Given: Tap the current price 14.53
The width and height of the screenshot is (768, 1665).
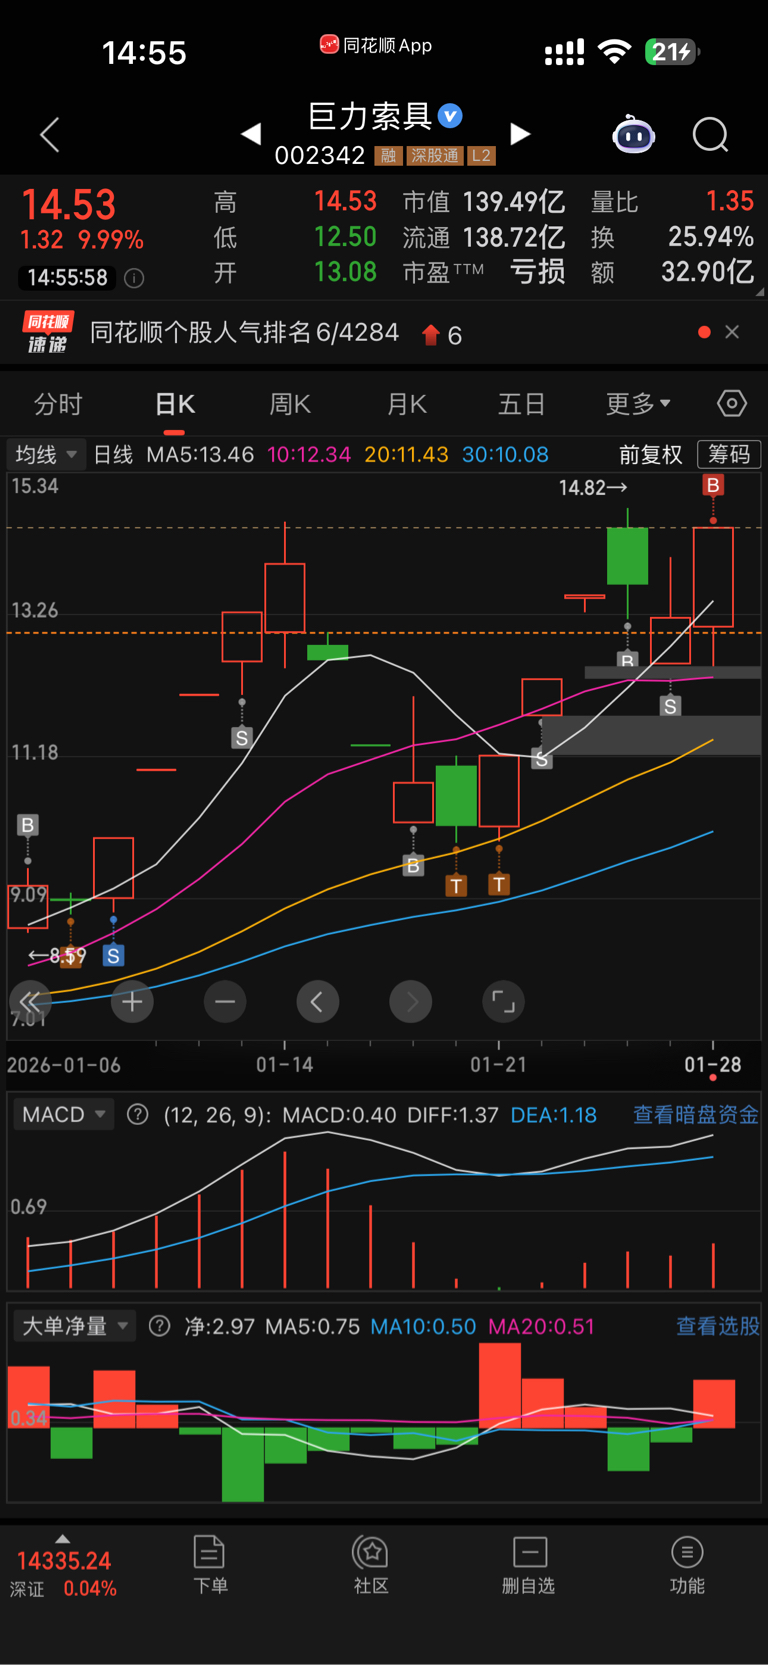Looking at the screenshot, I should pyautogui.click(x=69, y=204).
